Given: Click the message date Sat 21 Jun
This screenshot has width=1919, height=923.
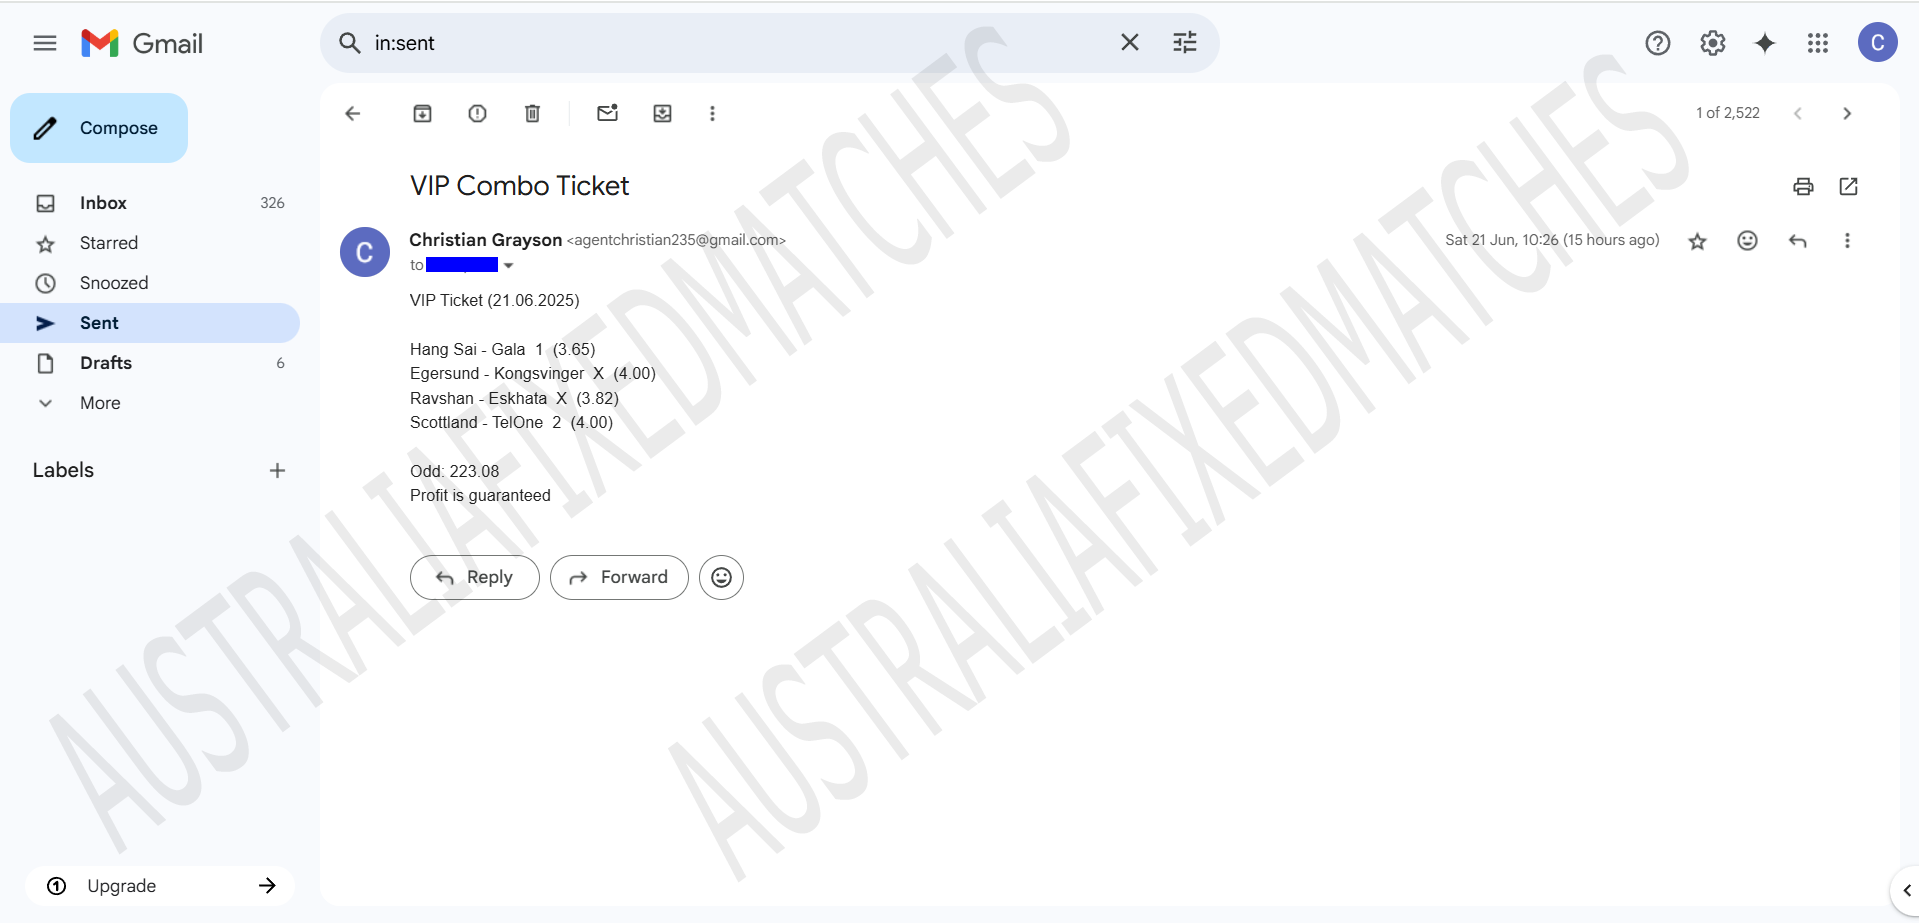Looking at the screenshot, I should pos(1552,240).
